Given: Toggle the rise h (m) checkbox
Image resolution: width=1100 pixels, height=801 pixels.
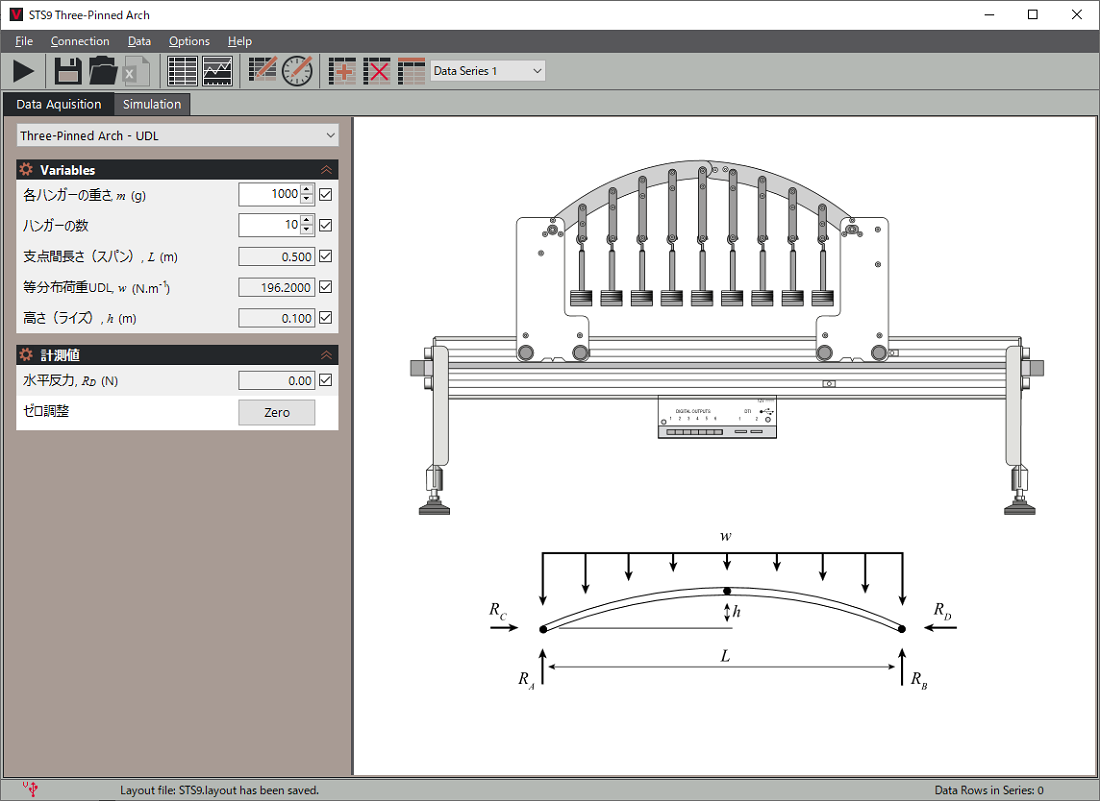Looking at the screenshot, I should click(326, 318).
